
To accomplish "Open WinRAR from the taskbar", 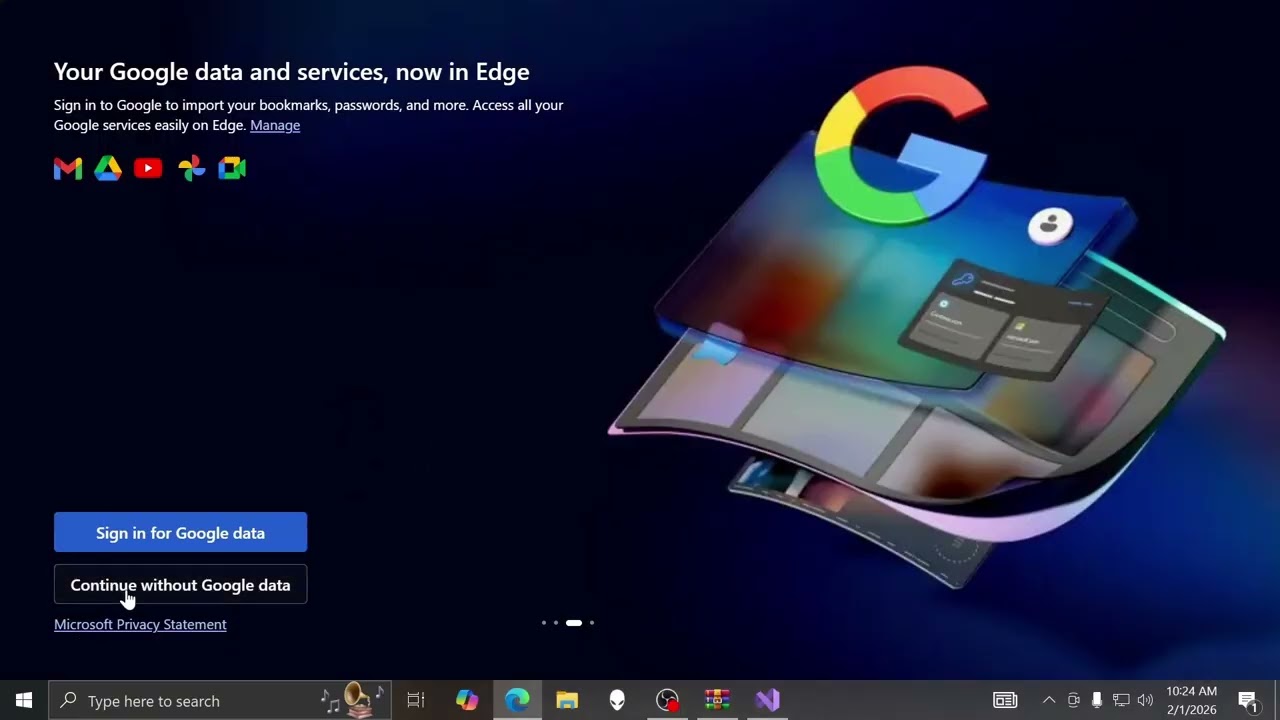I will pos(717,701).
